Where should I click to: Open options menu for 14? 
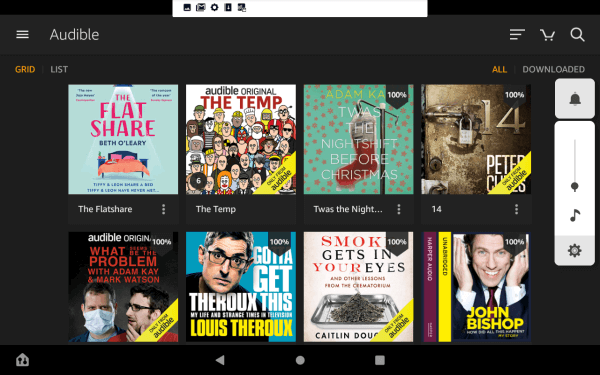[x=516, y=209]
